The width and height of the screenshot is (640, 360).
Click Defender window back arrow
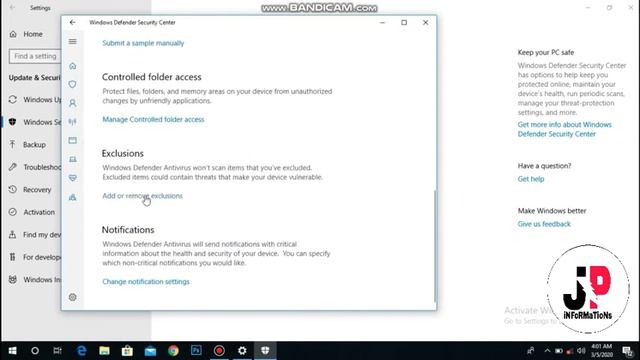[73, 22]
